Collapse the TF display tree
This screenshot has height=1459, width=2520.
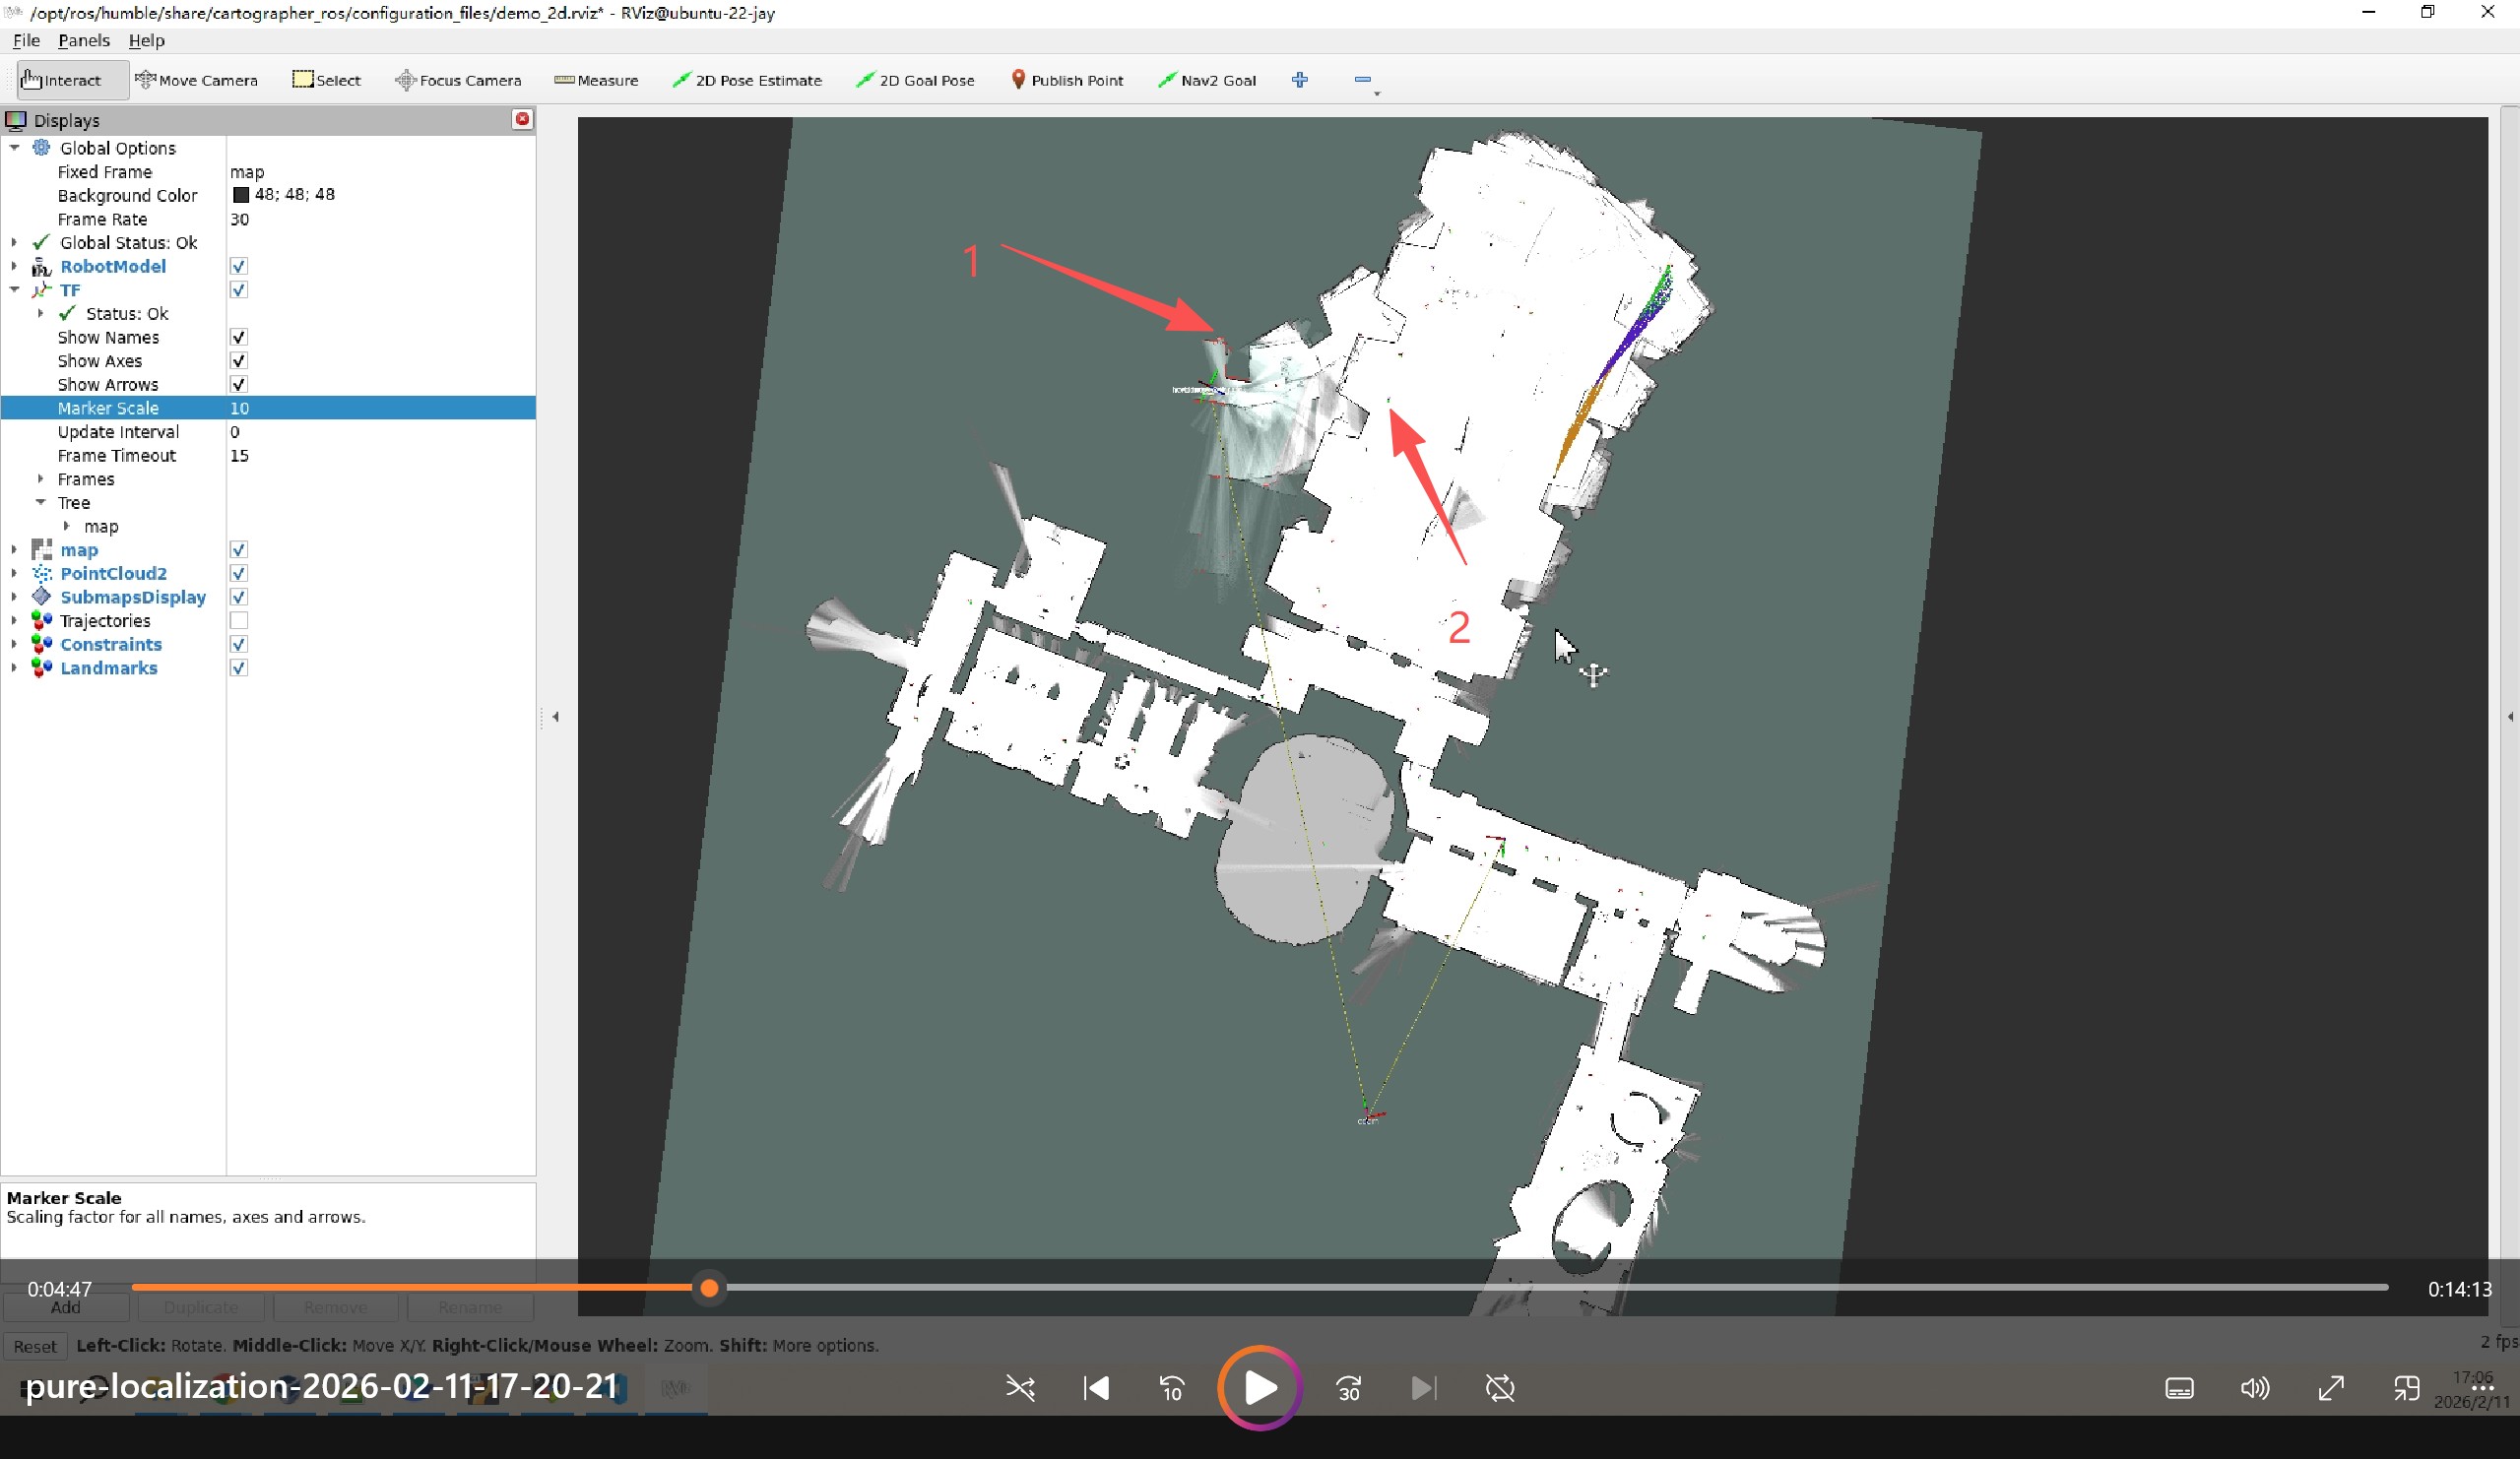[x=14, y=290]
